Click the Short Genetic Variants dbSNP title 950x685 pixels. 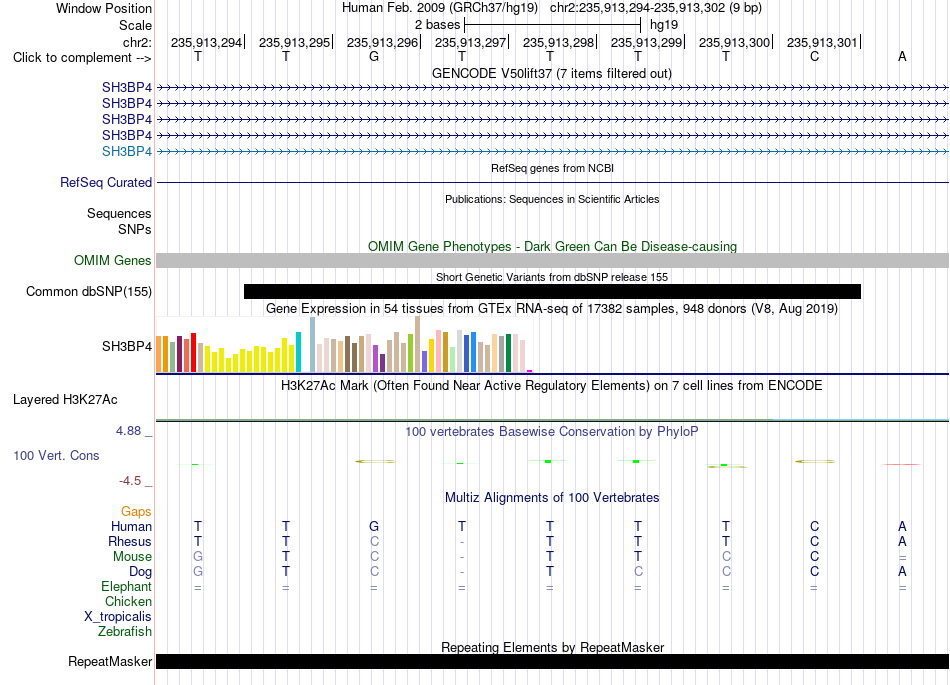[x=552, y=277]
